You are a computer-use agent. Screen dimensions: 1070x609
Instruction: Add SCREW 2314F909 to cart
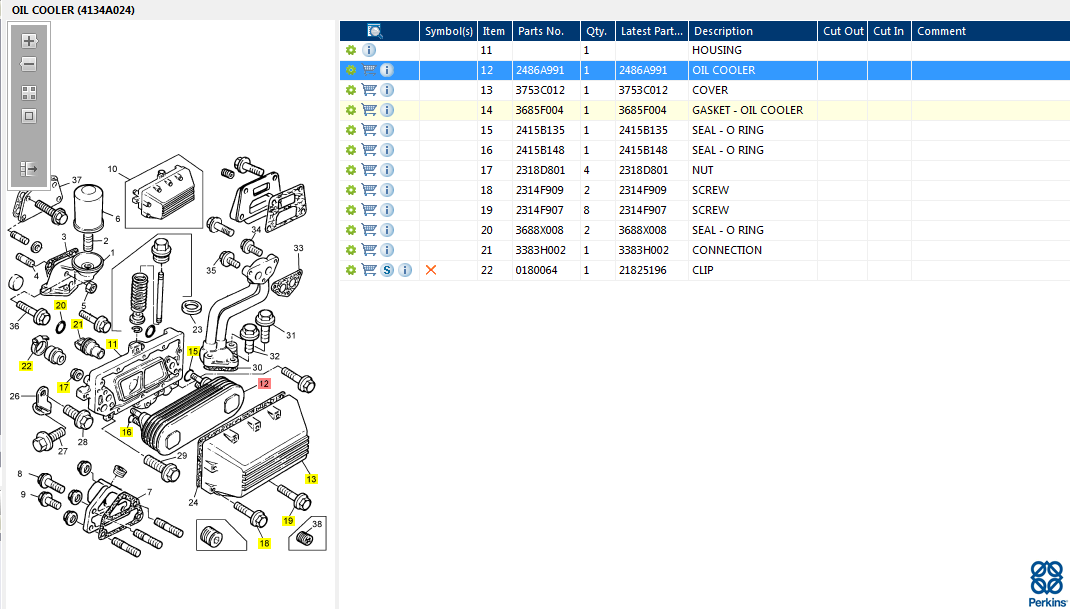pyautogui.click(x=369, y=190)
